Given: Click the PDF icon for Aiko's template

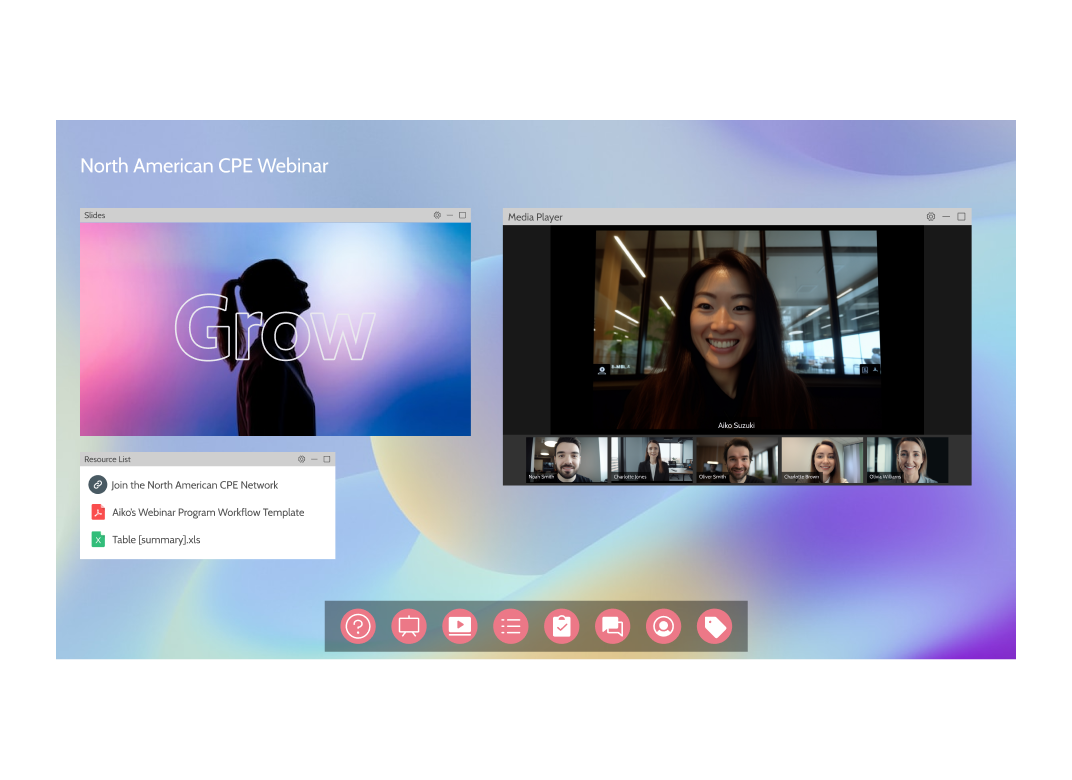Looking at the screenshot, I should pos(98,512).
